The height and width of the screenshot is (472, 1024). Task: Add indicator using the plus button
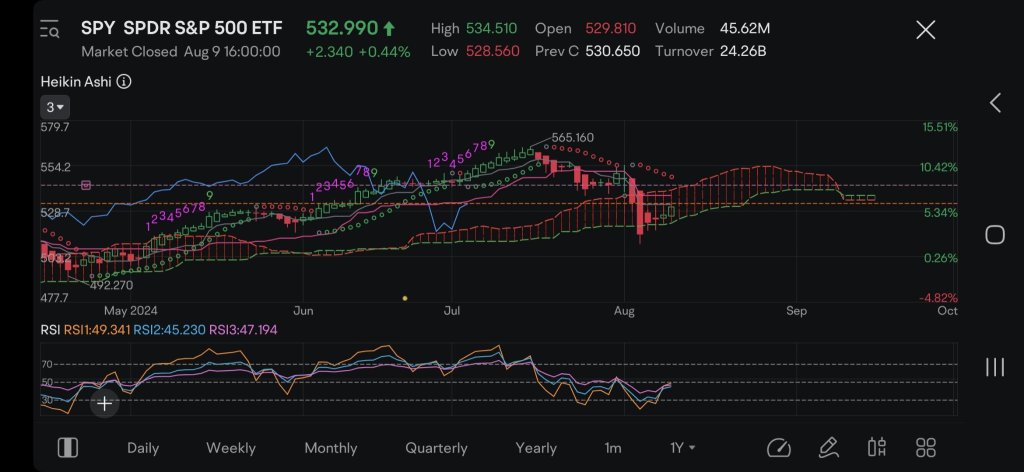104,403
